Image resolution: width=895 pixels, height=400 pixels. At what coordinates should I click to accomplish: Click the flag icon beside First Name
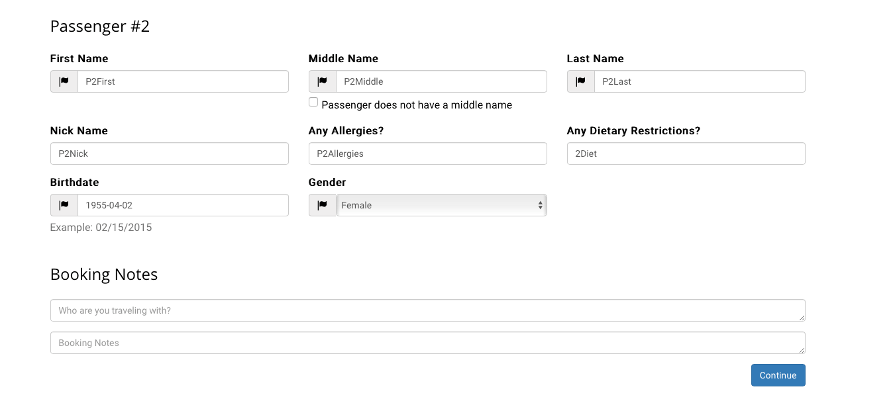coord(64,82)
